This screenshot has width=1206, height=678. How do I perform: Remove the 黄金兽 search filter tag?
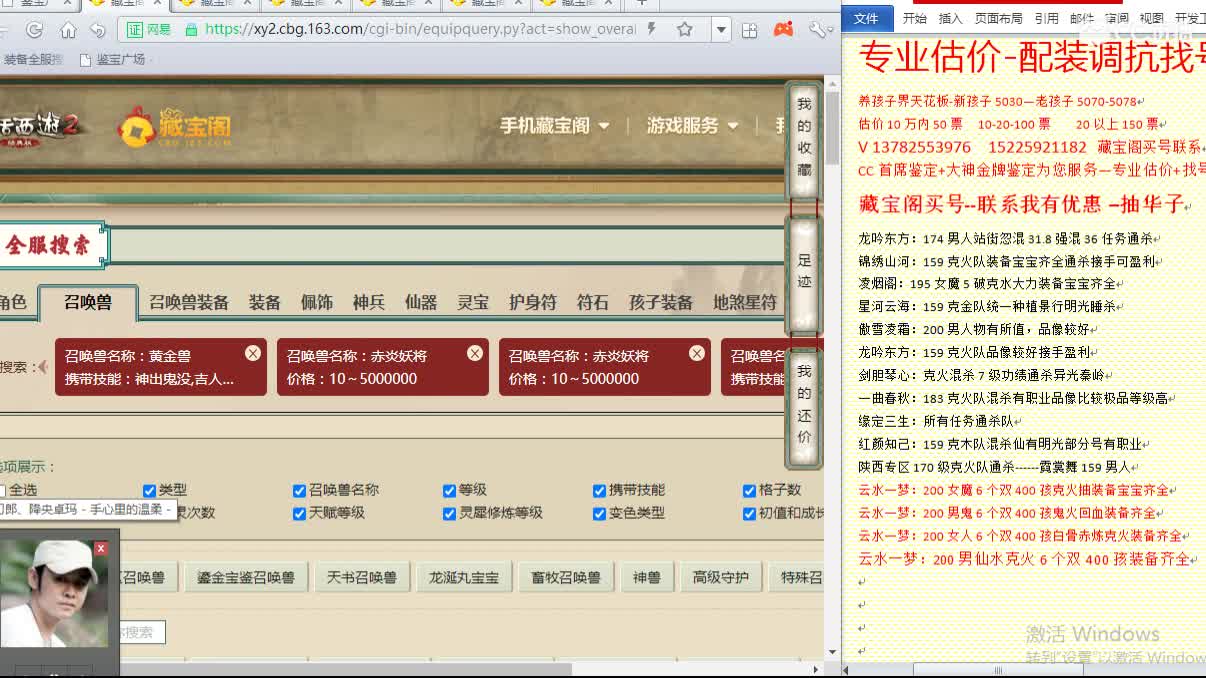pos(253,353)
